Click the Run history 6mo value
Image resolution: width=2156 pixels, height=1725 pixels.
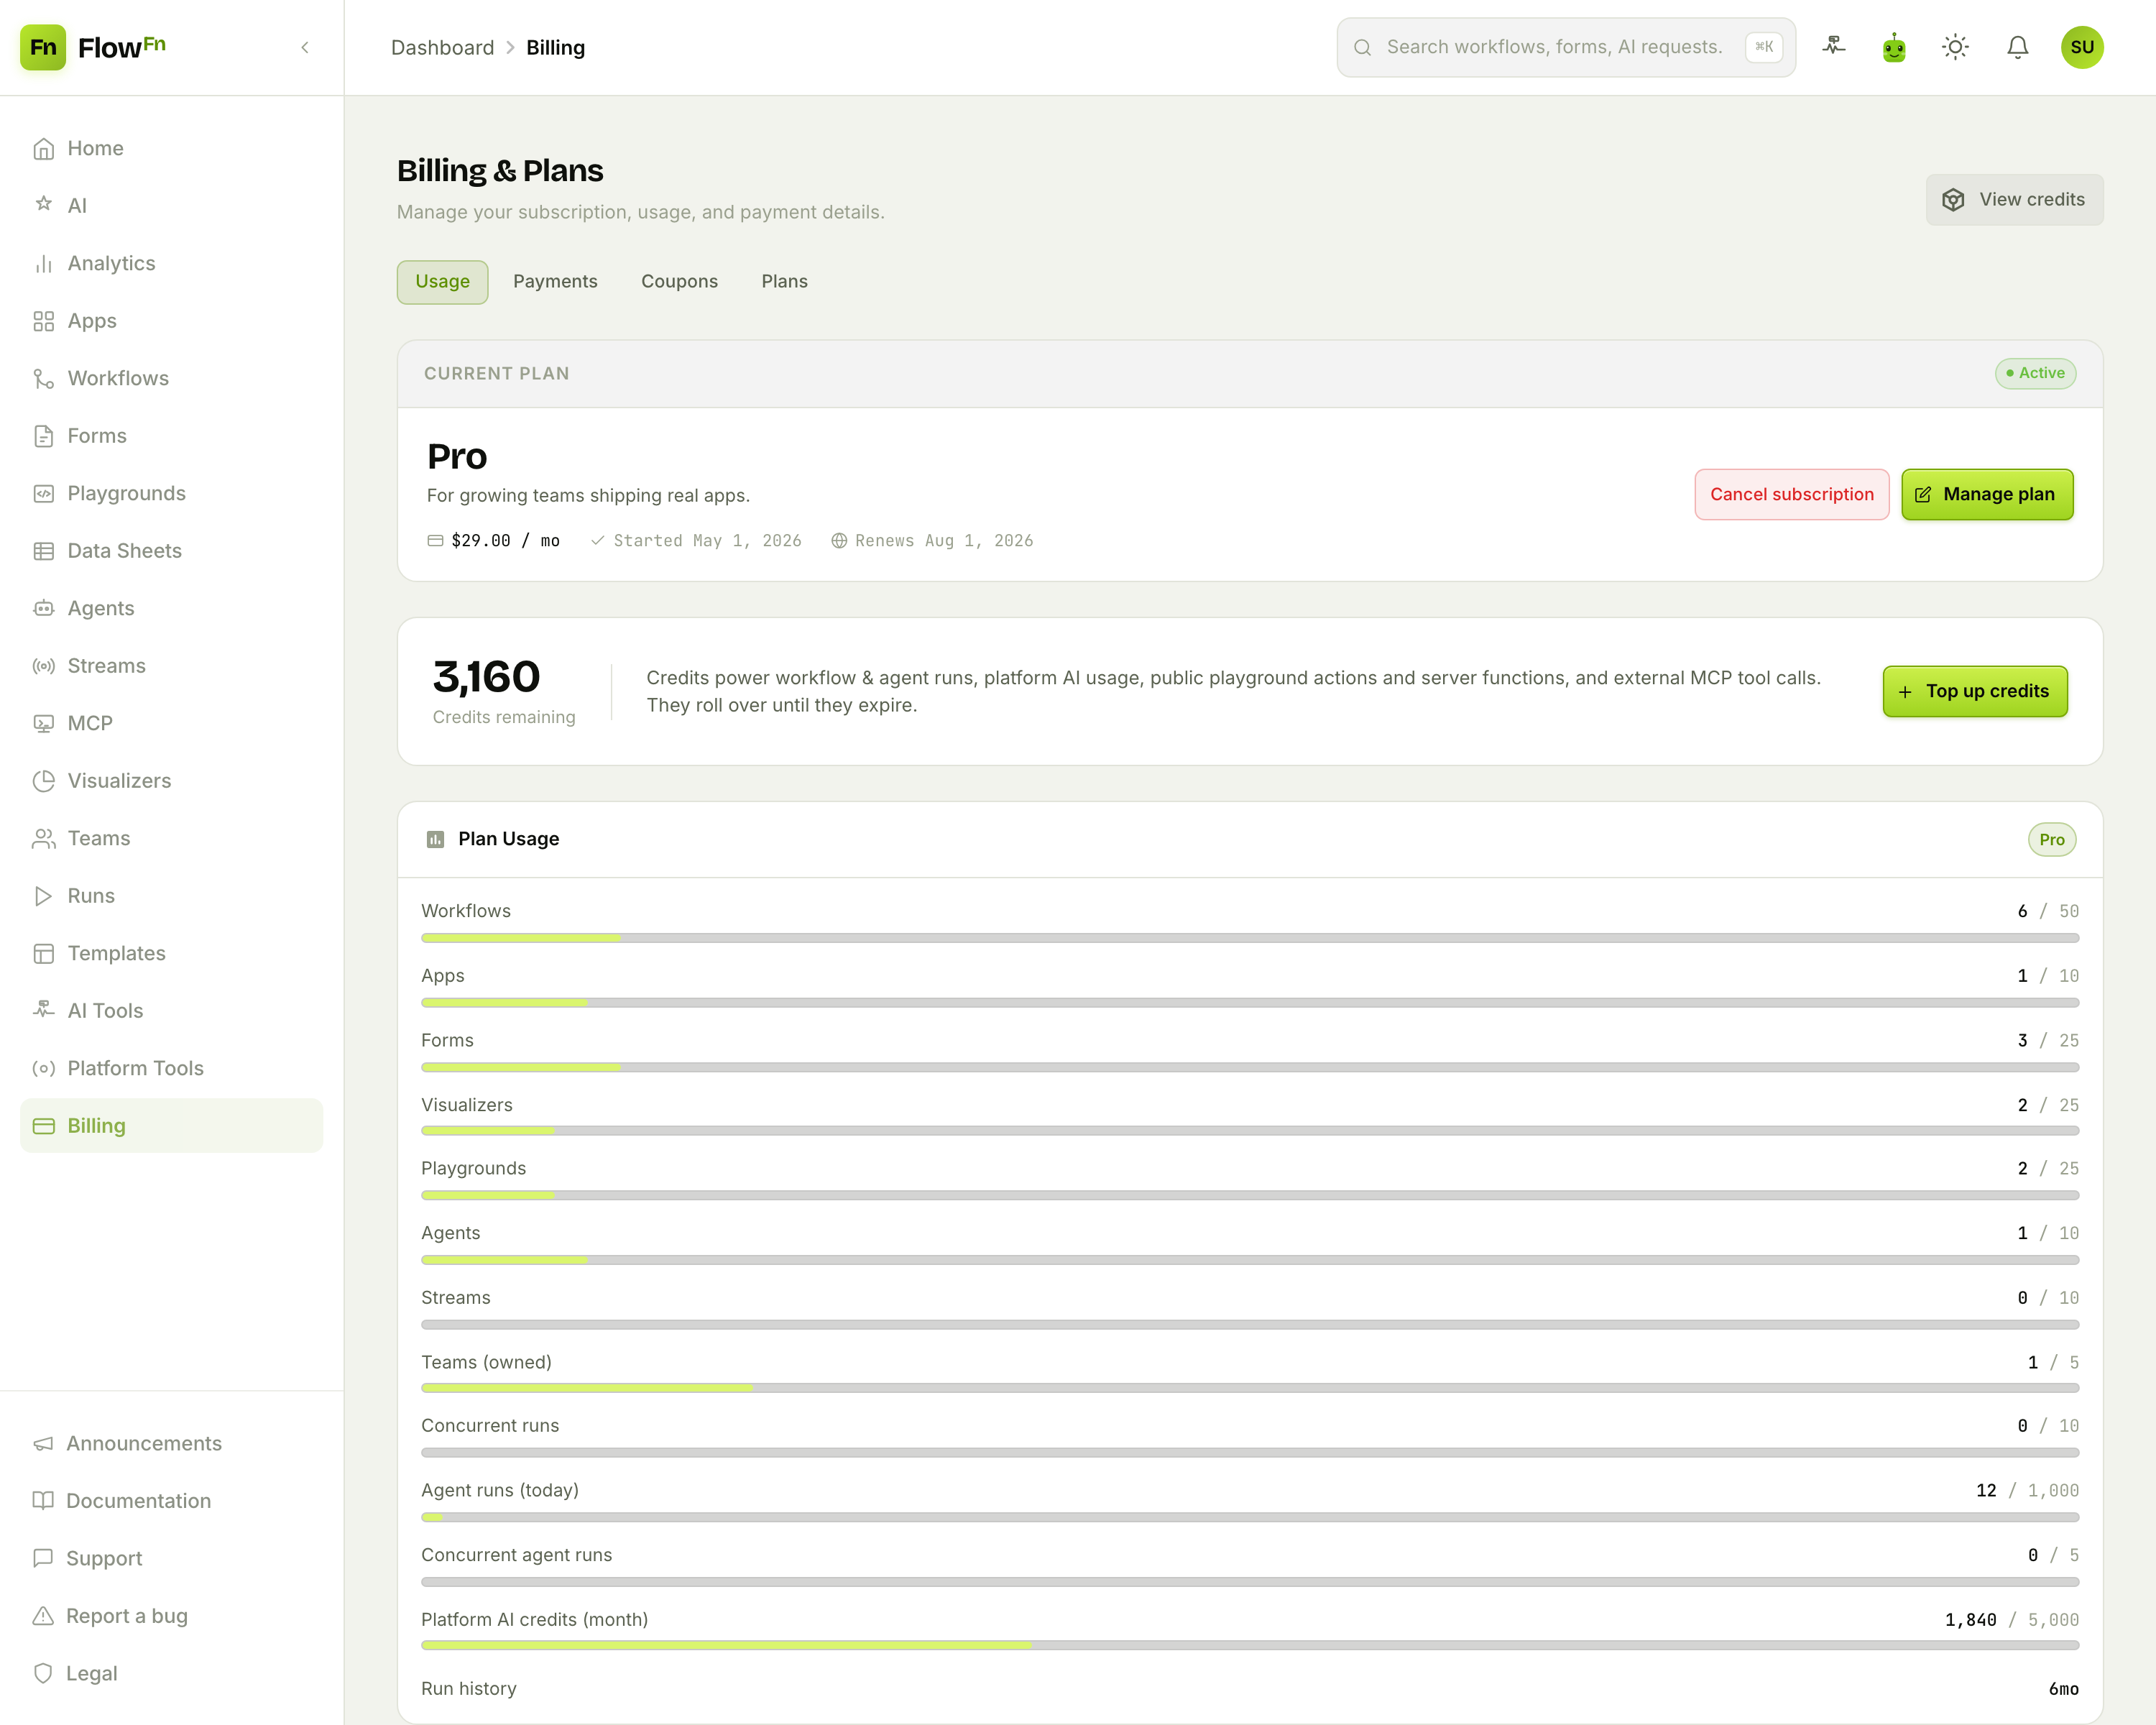pyautogui.click(x=2063, y=1689)
